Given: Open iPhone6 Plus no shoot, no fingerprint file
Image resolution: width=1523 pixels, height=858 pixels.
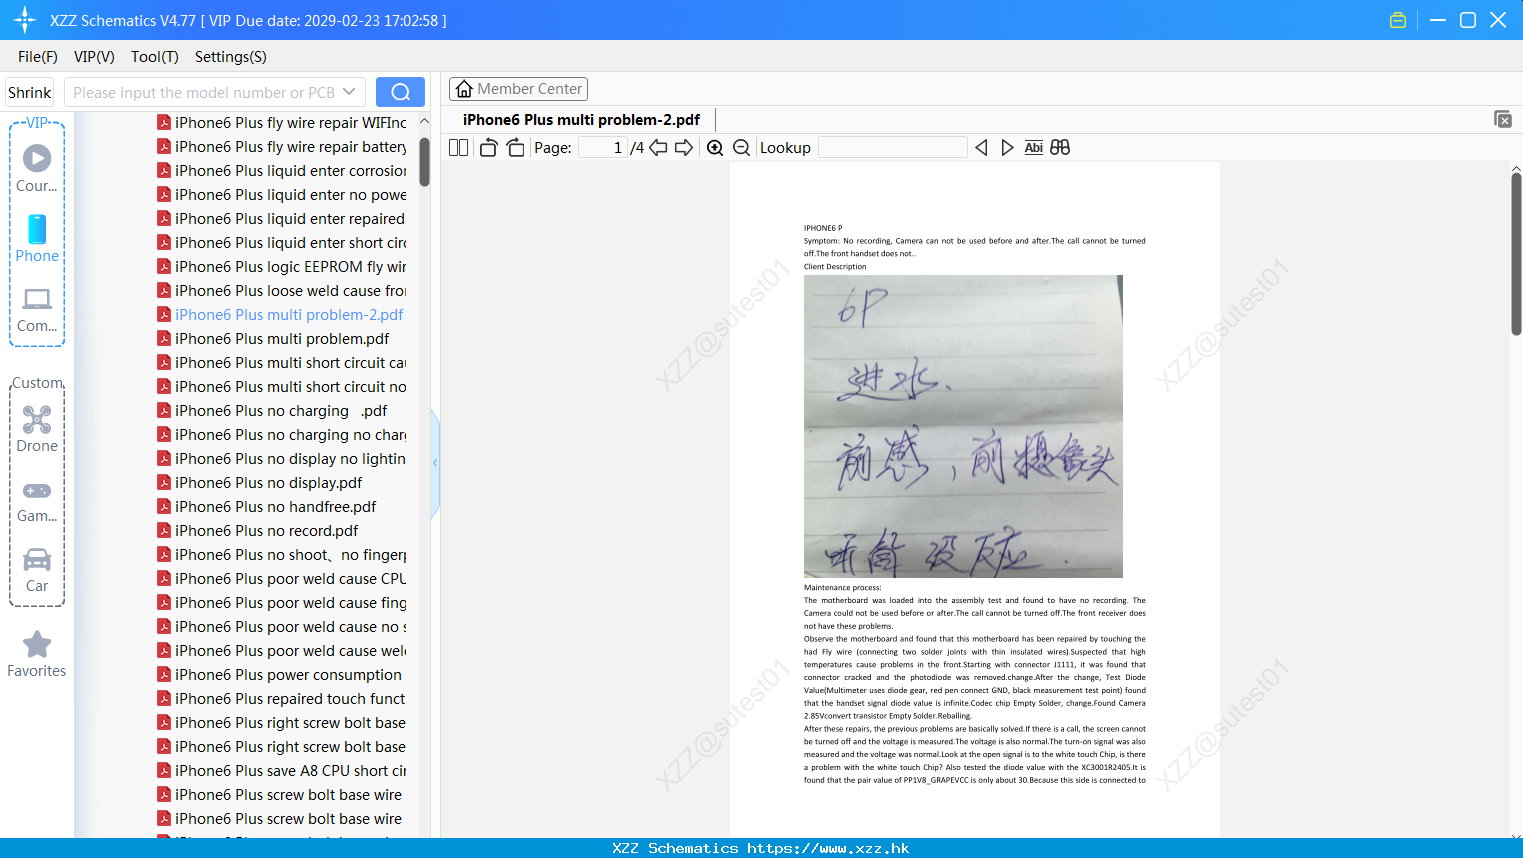Looking at the screenshot, I should [282, 555].
